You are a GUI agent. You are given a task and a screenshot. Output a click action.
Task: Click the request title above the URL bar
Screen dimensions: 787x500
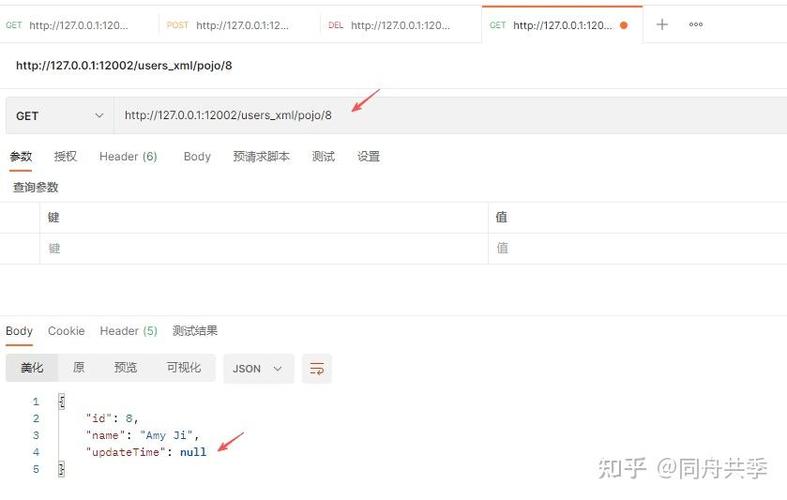124,66
